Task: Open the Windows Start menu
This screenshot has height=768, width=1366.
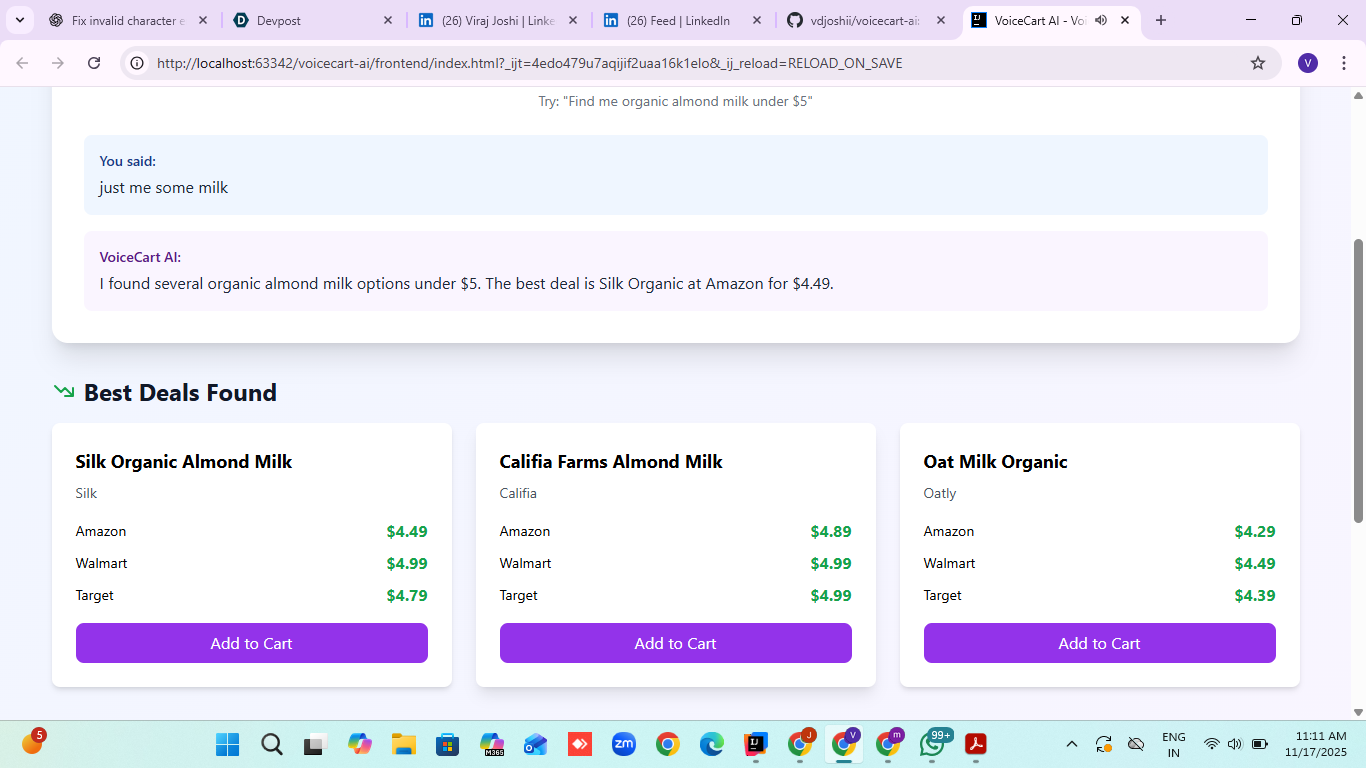Action: [x=228, y=744]
